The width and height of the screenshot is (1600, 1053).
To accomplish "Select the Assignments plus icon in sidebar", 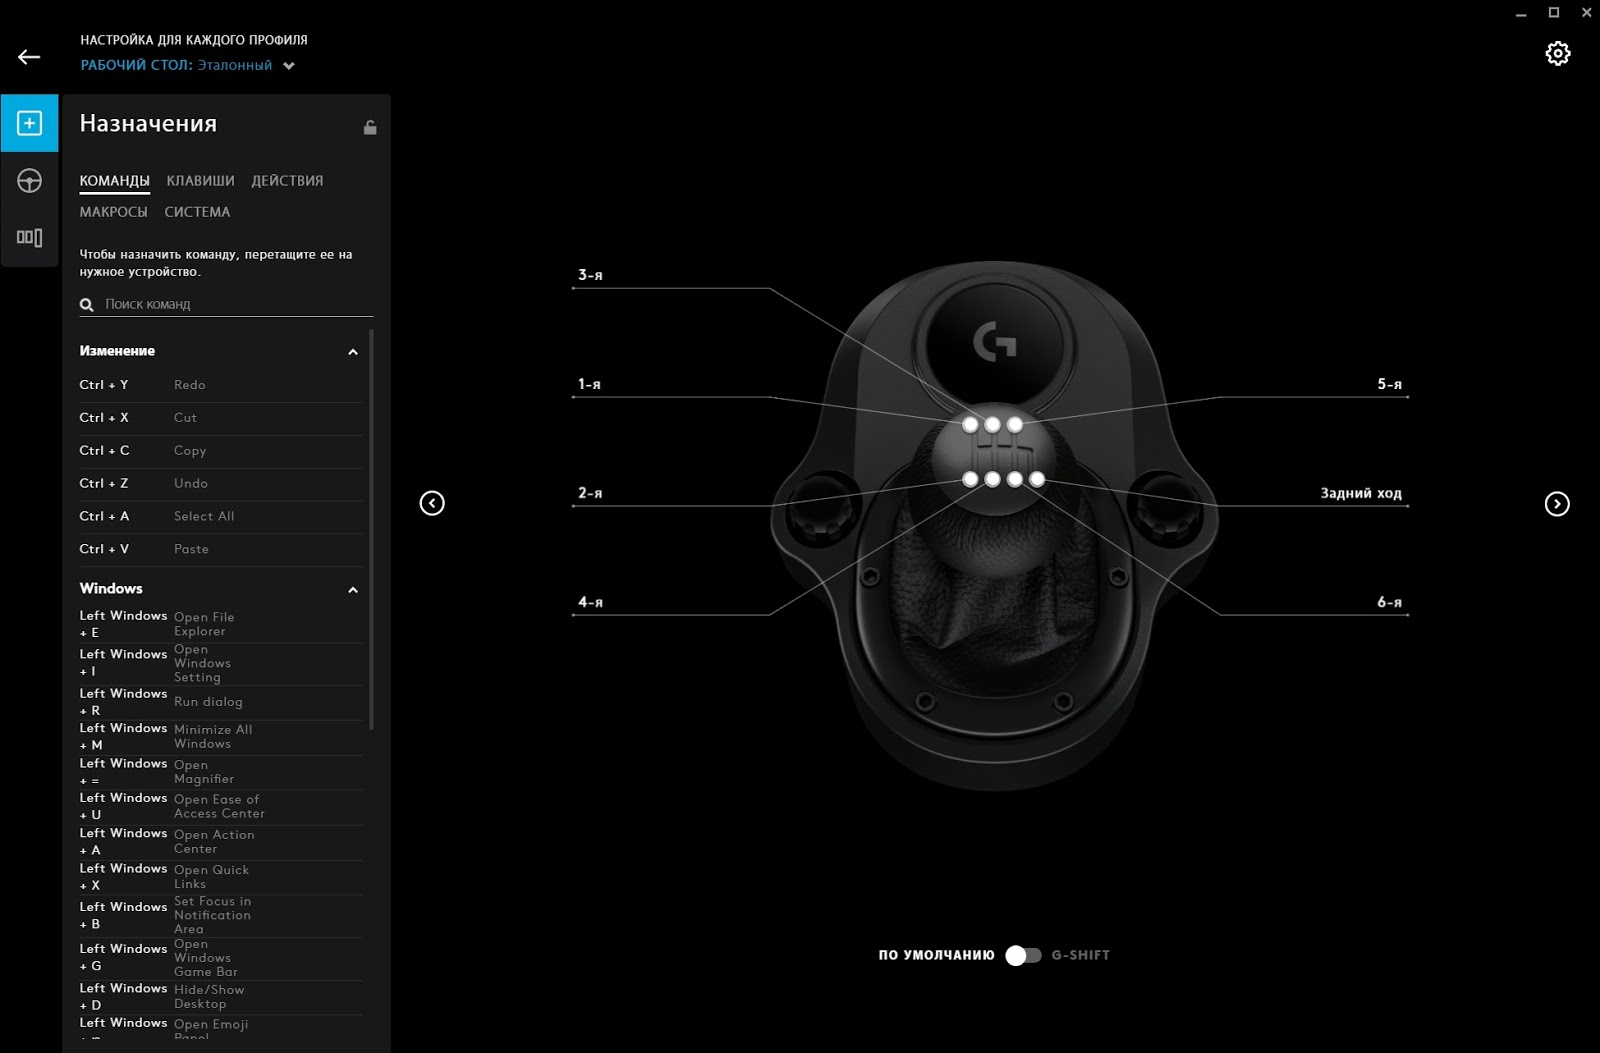I will click(29, 123).
